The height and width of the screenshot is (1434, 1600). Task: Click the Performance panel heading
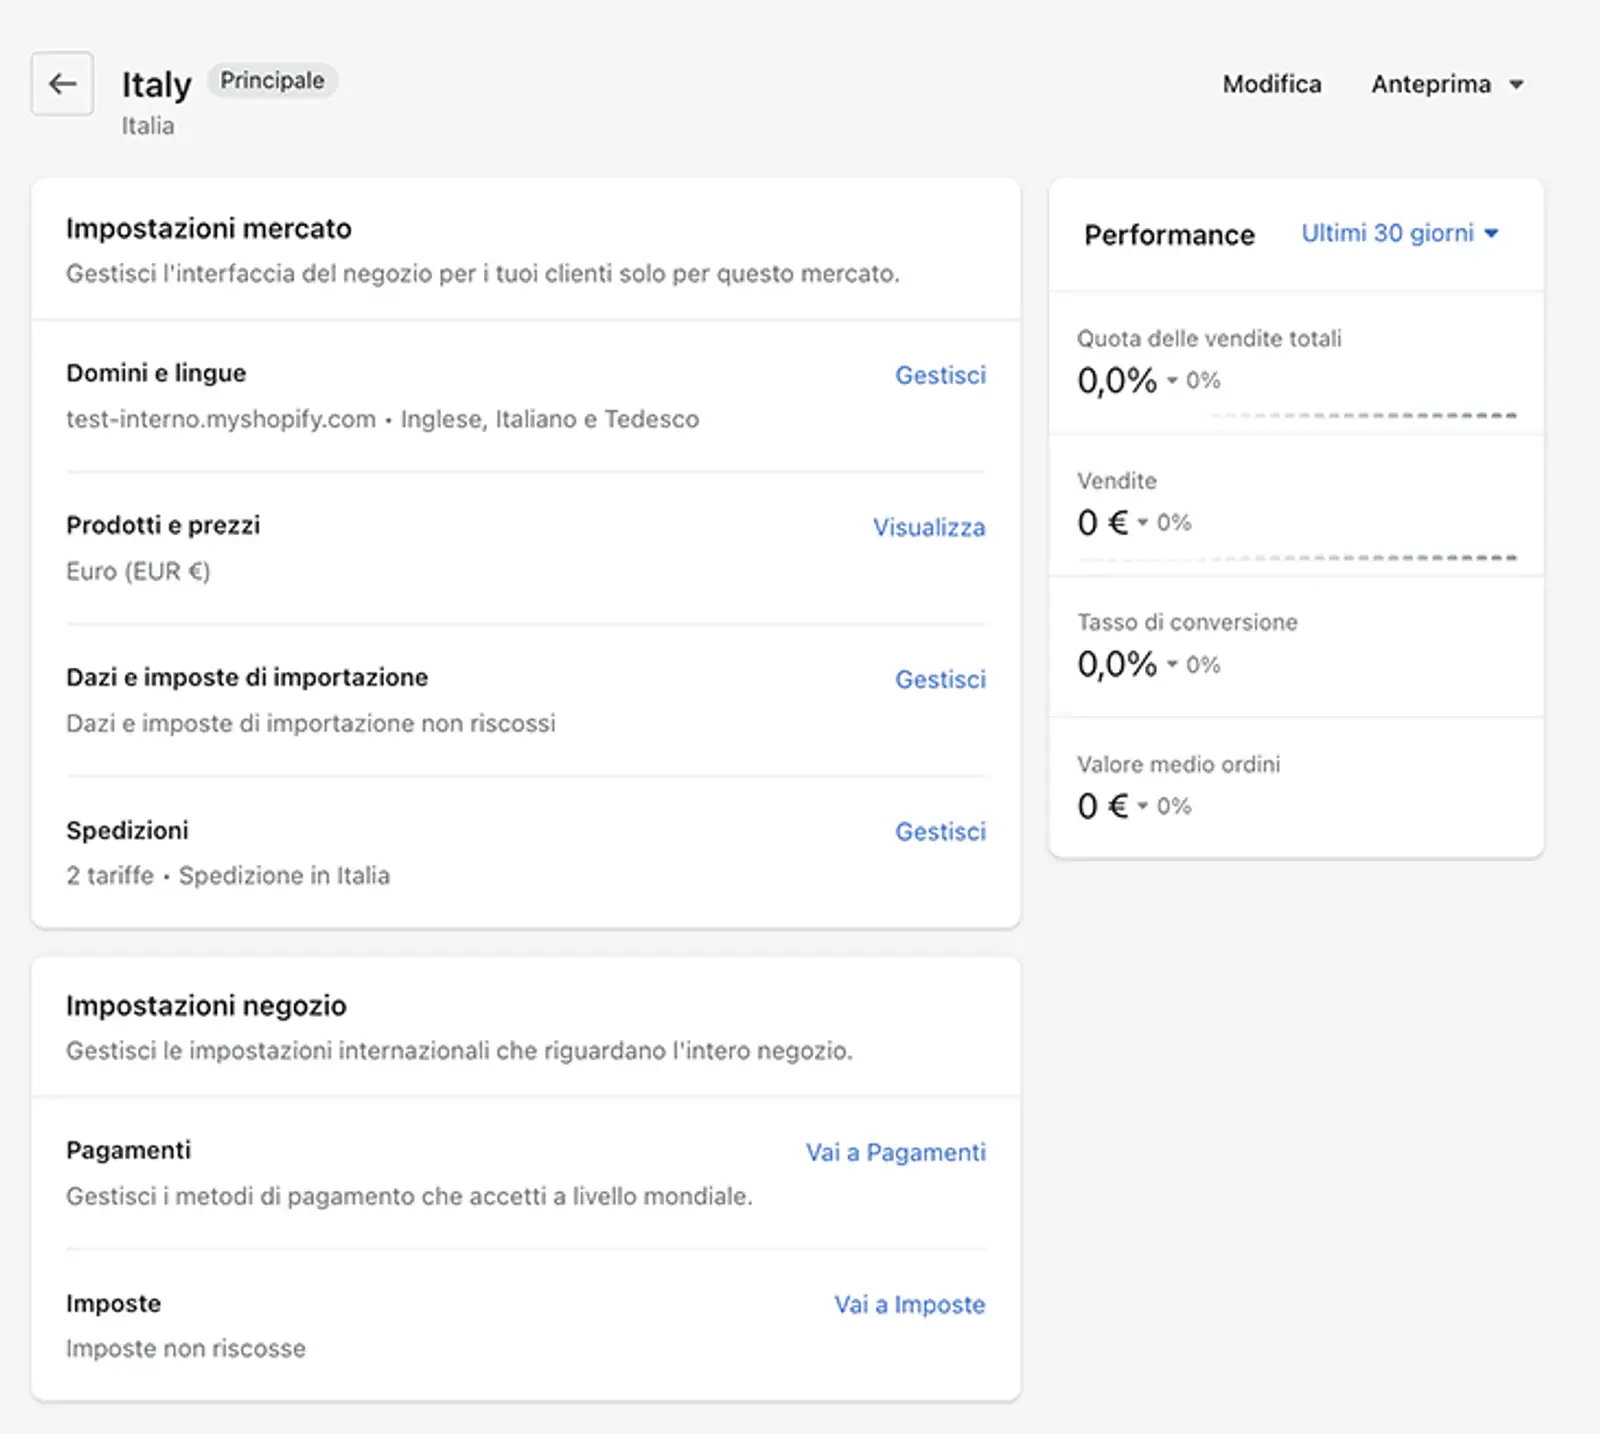1169,235
